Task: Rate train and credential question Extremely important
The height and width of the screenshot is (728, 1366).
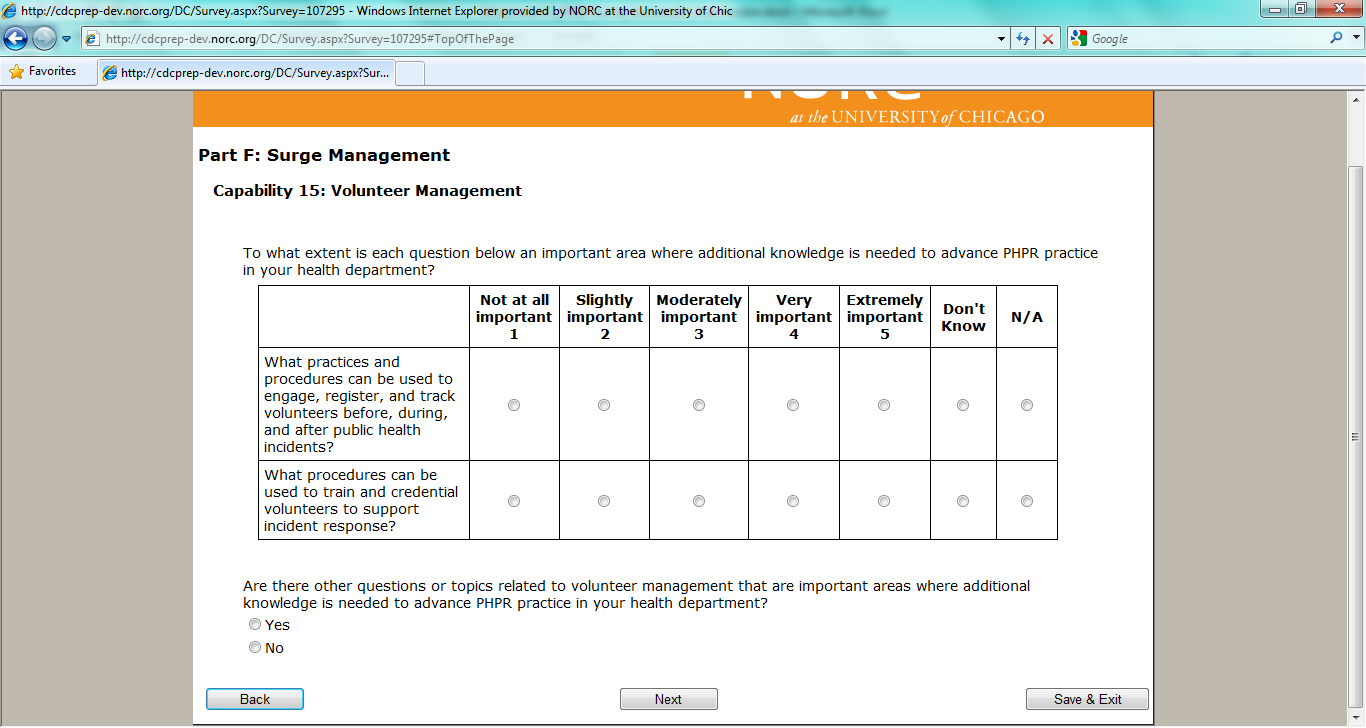Action: click(884, 501)
